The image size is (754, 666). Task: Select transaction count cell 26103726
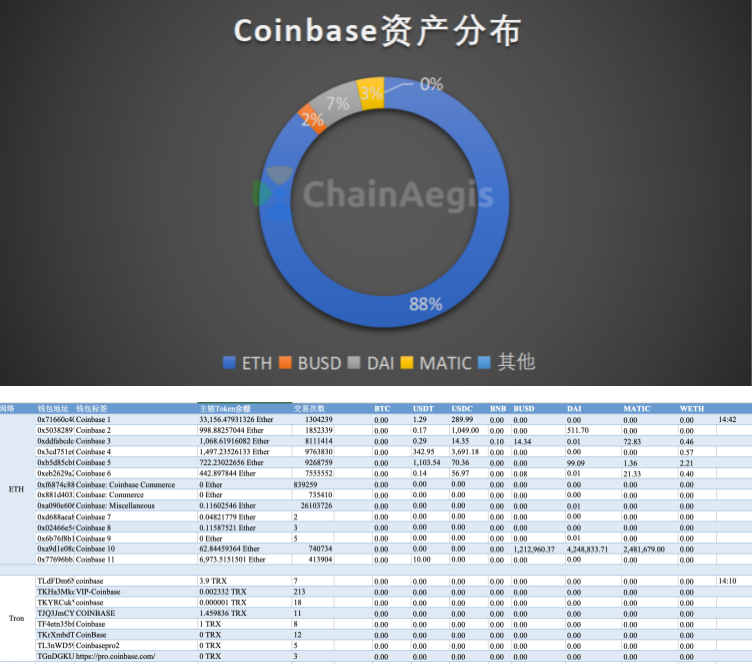point(313,506)
